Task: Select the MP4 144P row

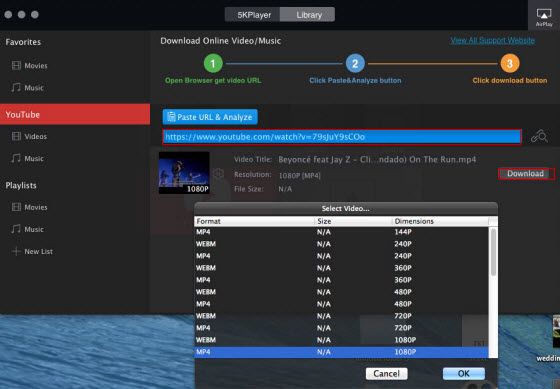Action: point(341,232)
